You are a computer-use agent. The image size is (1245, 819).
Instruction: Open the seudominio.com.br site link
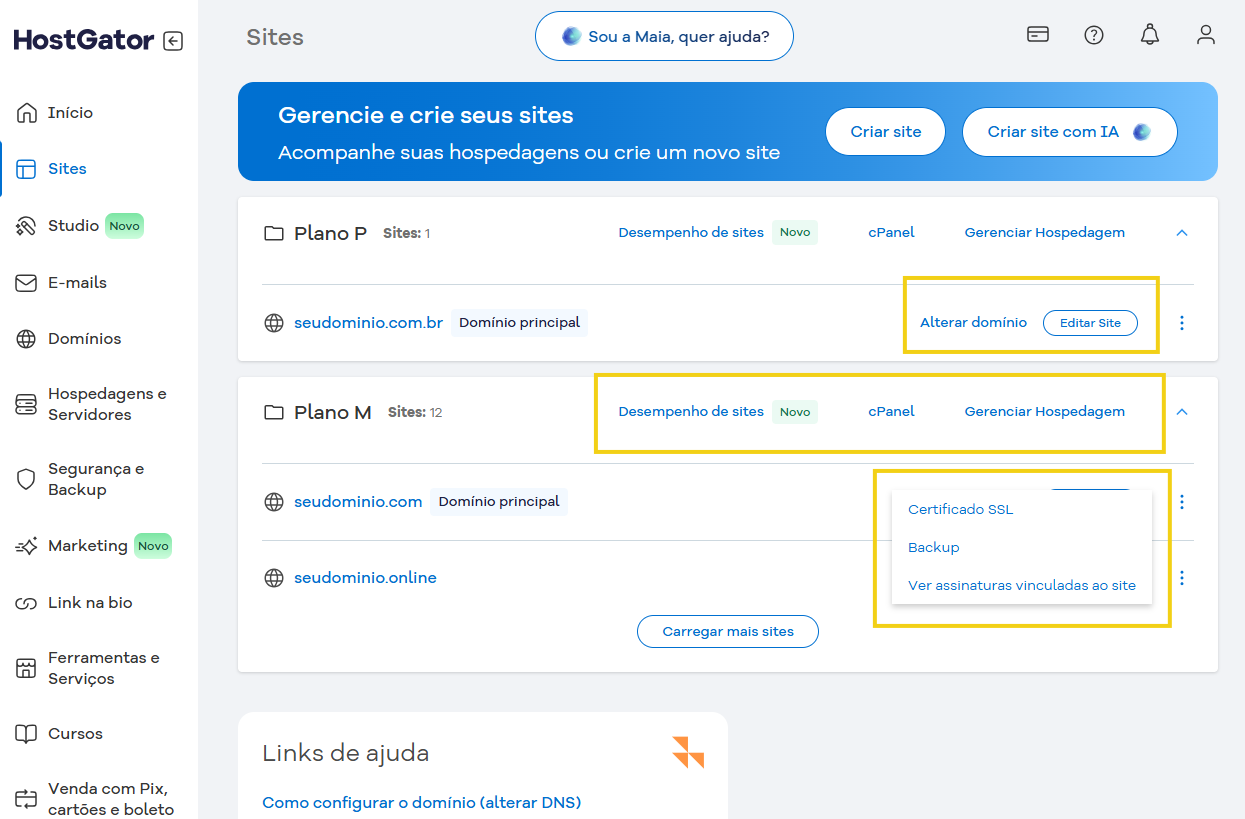click(x=368, y=323)
